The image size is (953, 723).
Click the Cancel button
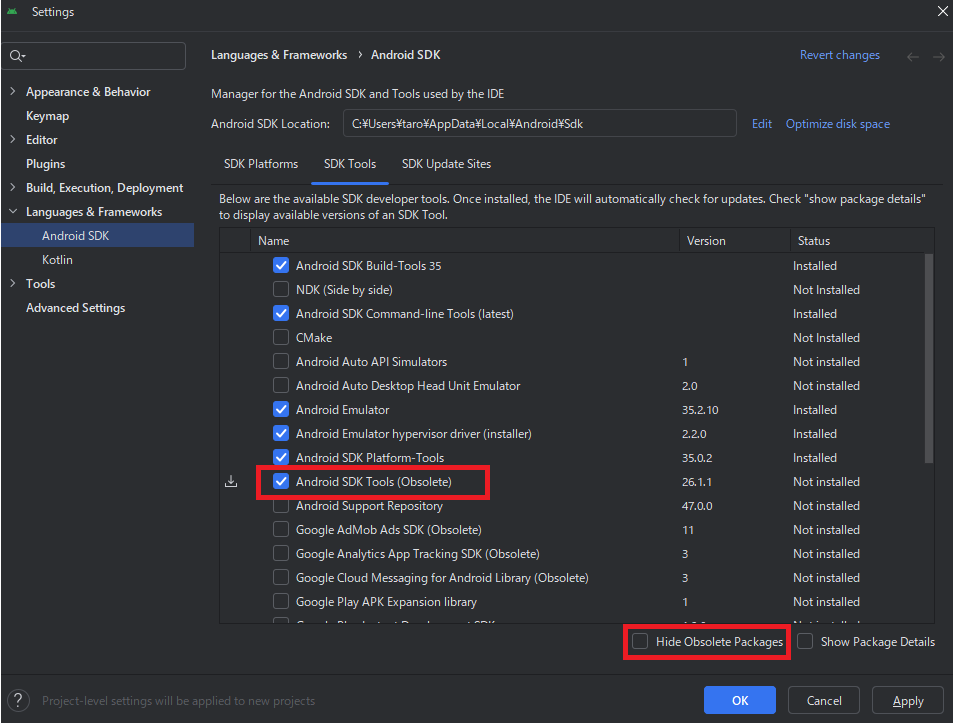click(x=824, y=701)
